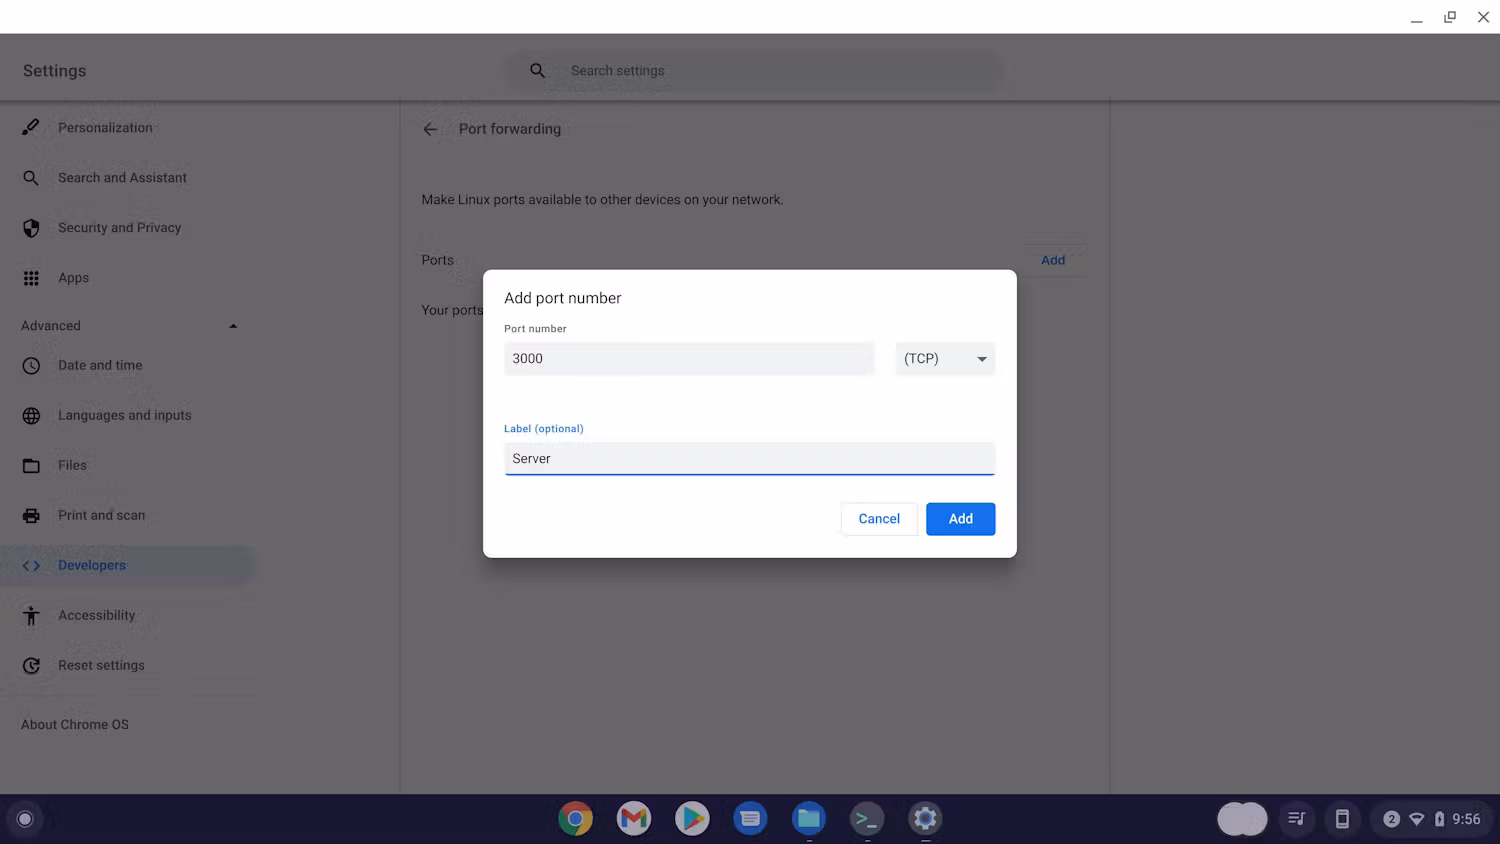Select the Security and Privacy shield icon
The height and width of the screenshot is (844, 1500).
(x=31, y=227)
